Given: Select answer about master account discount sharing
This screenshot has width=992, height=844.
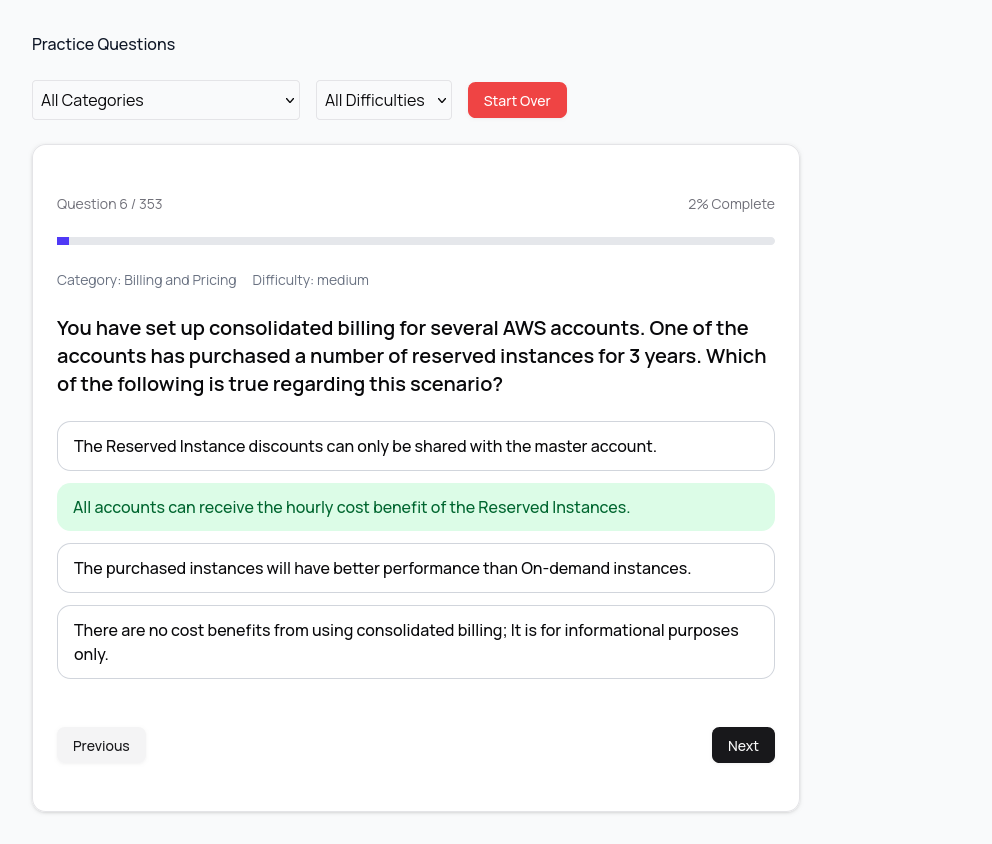Looking at the screenshot, I should (416, 446).
